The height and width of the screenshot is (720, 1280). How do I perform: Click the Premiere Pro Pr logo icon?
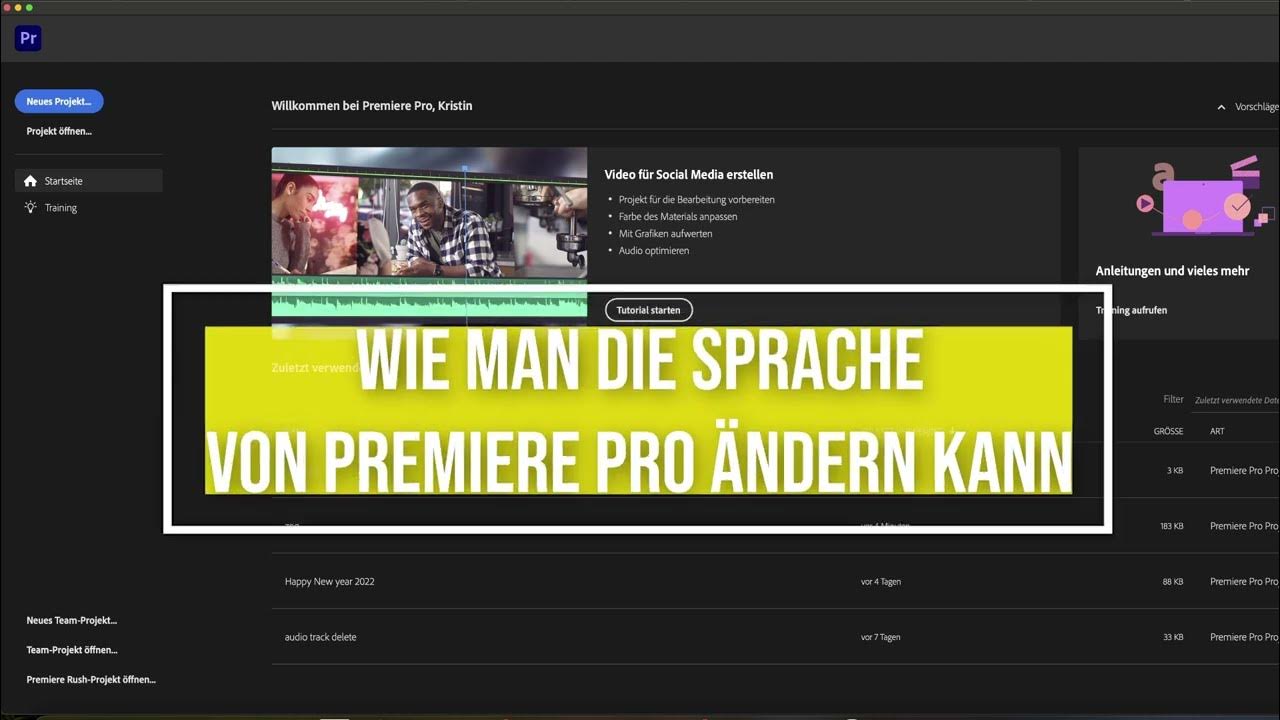28,39
